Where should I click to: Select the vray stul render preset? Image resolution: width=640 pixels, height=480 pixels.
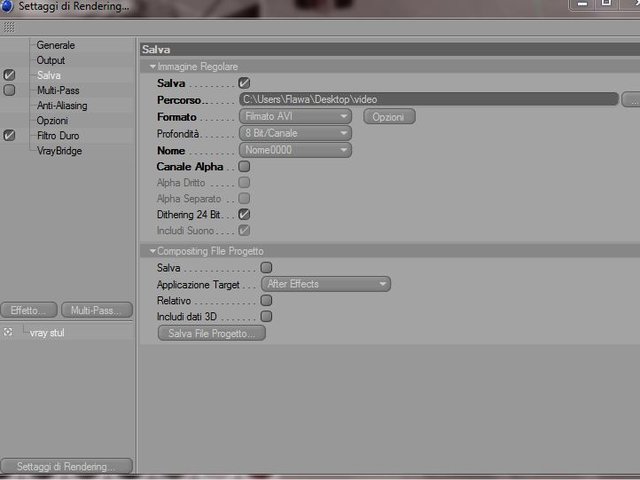pos(47,333)
